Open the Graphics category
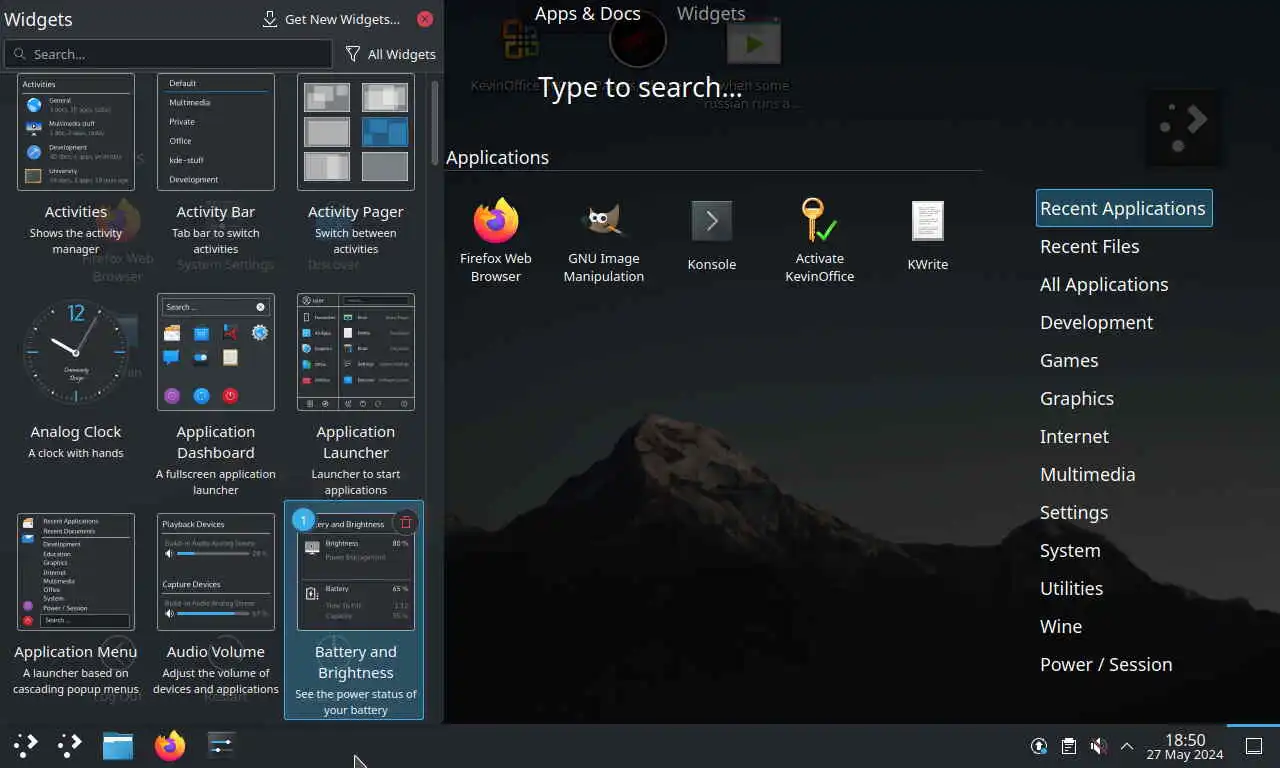 coord(1077,398)
